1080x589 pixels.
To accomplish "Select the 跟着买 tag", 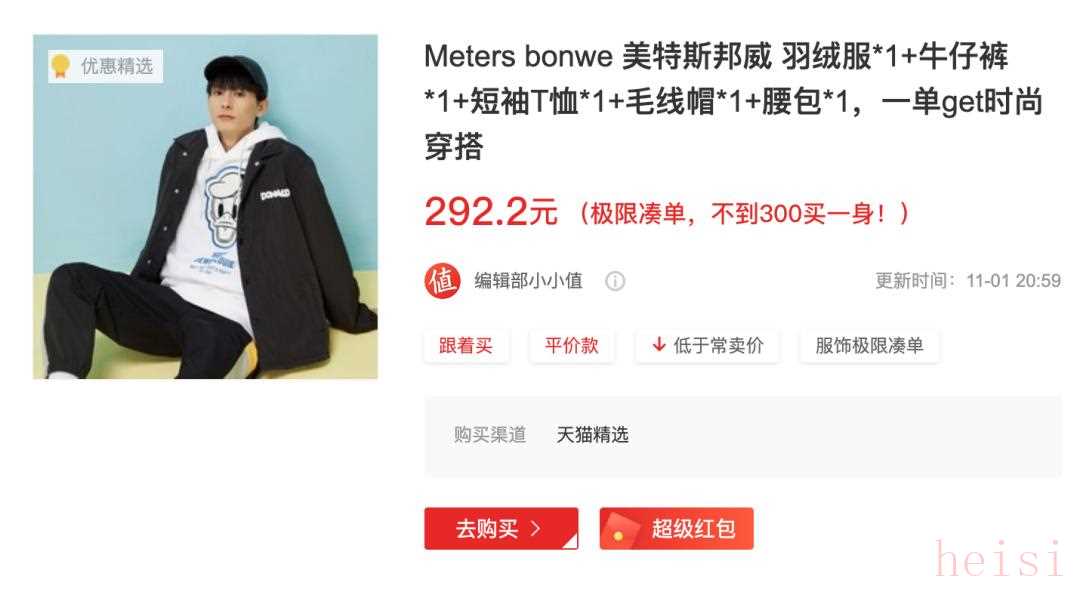I will 466,345.
